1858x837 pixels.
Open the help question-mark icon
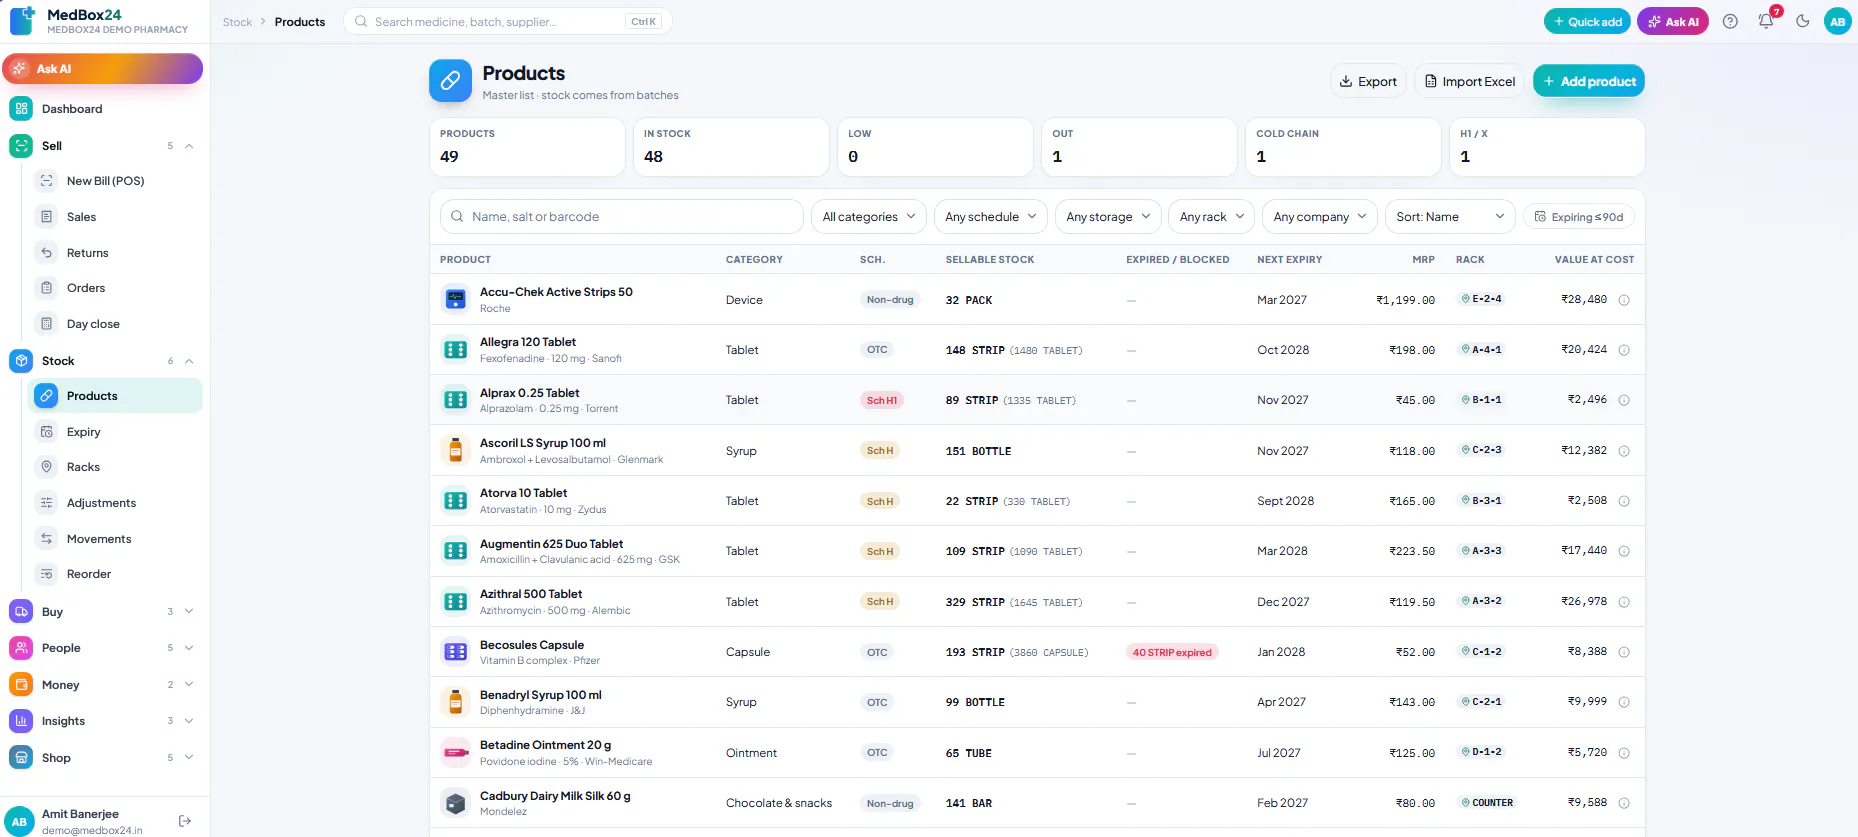(x=1730, y=21)
